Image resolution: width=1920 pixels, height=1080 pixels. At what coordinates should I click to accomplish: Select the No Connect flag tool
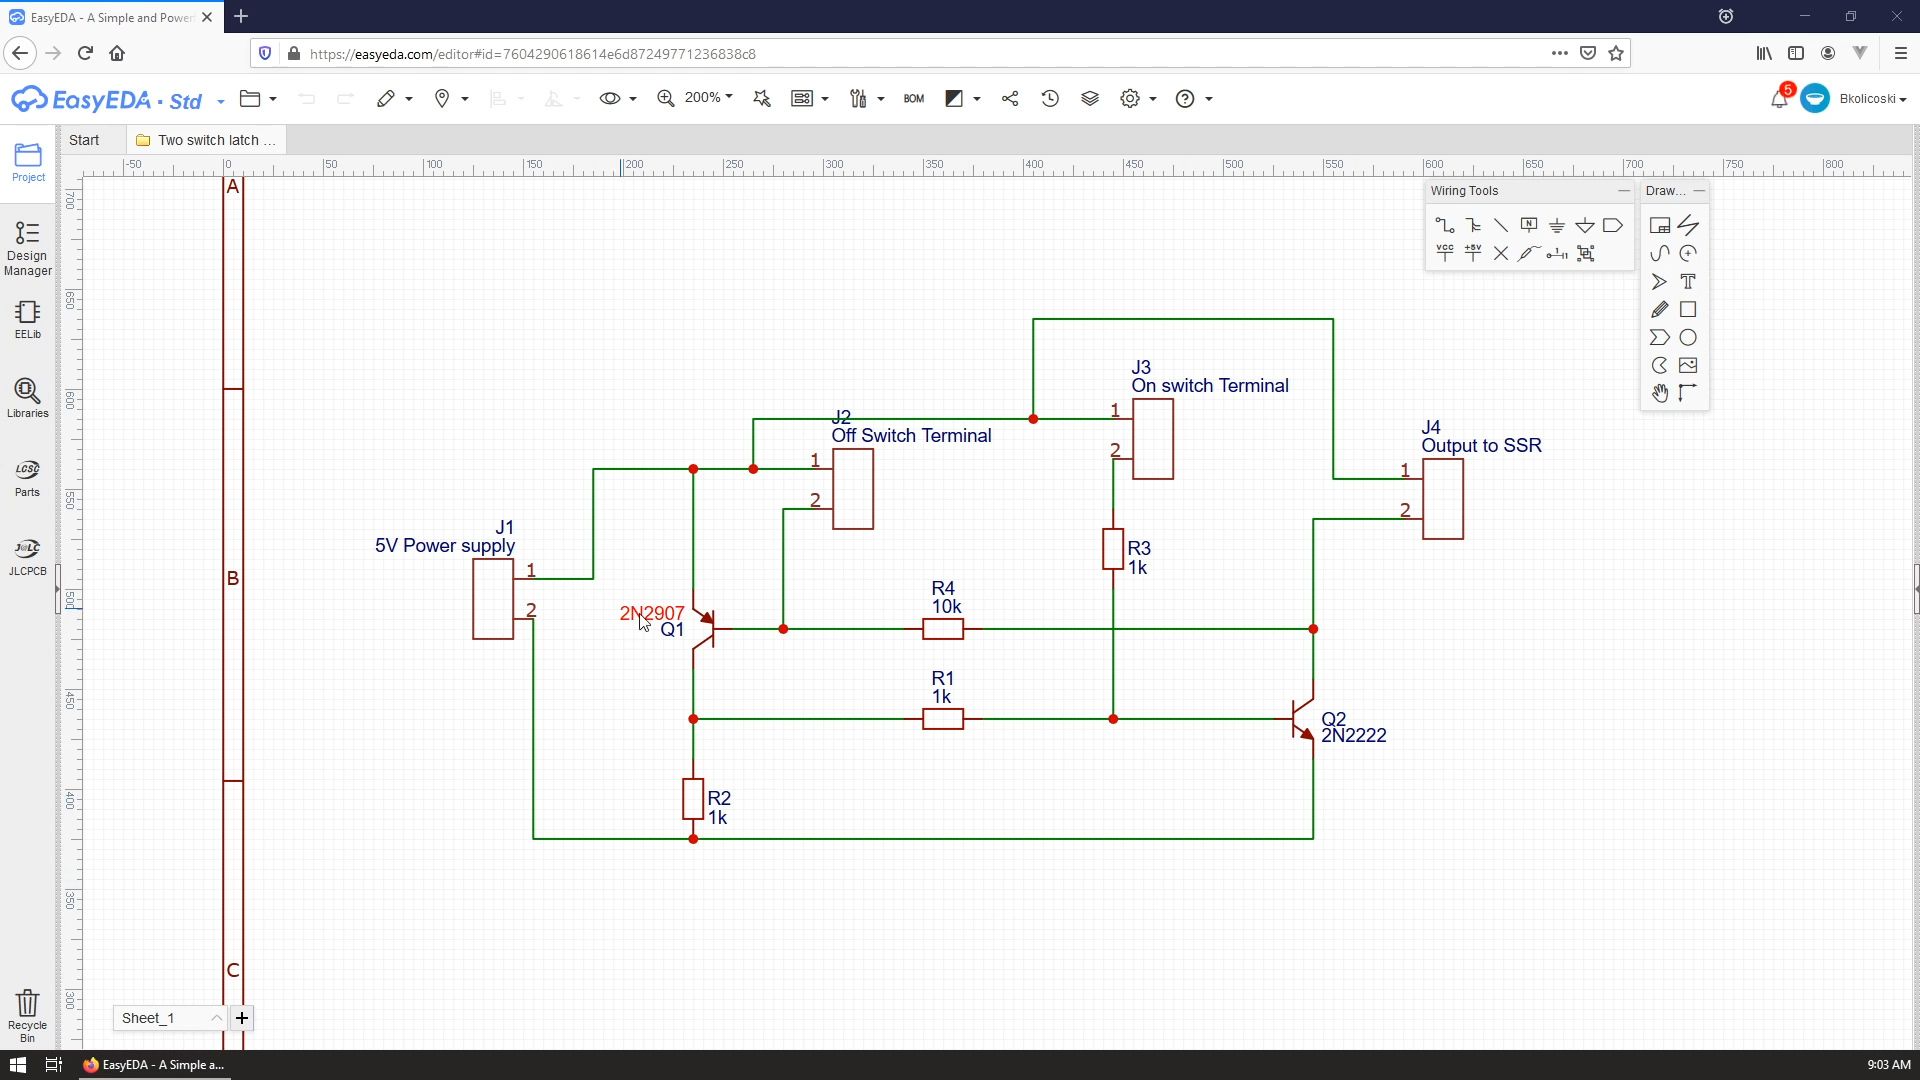[x=1501, y=253]
